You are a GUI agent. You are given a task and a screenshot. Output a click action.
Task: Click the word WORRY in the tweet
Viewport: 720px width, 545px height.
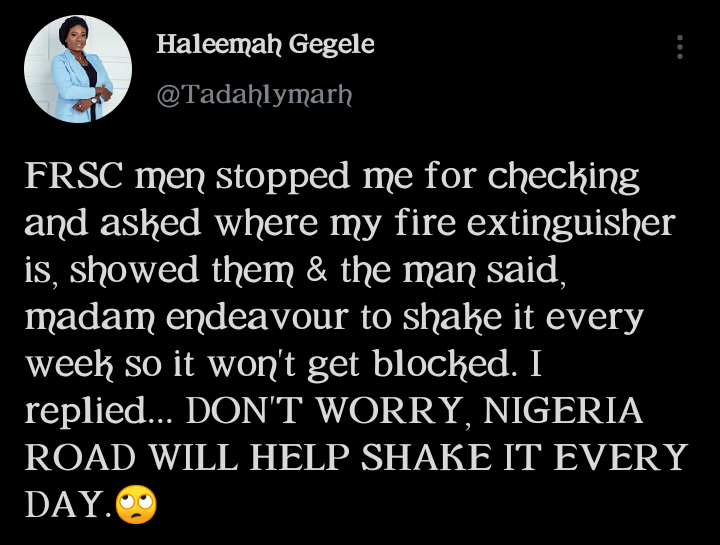(391, 411)
